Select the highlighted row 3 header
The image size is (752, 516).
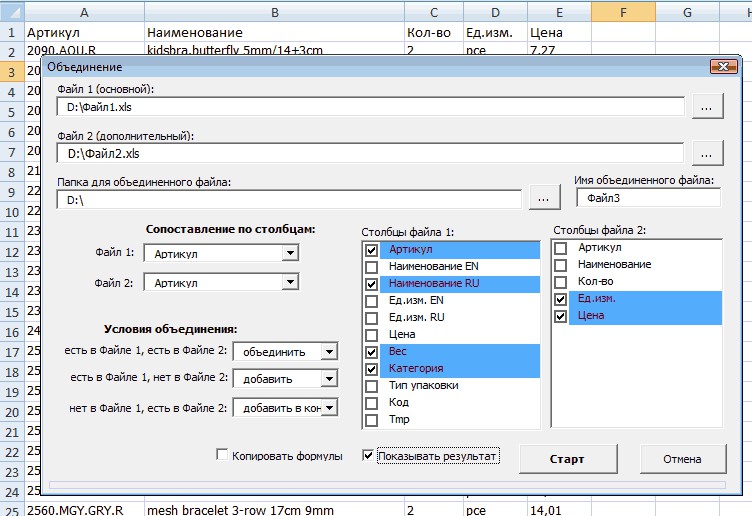tap(12, 72)
